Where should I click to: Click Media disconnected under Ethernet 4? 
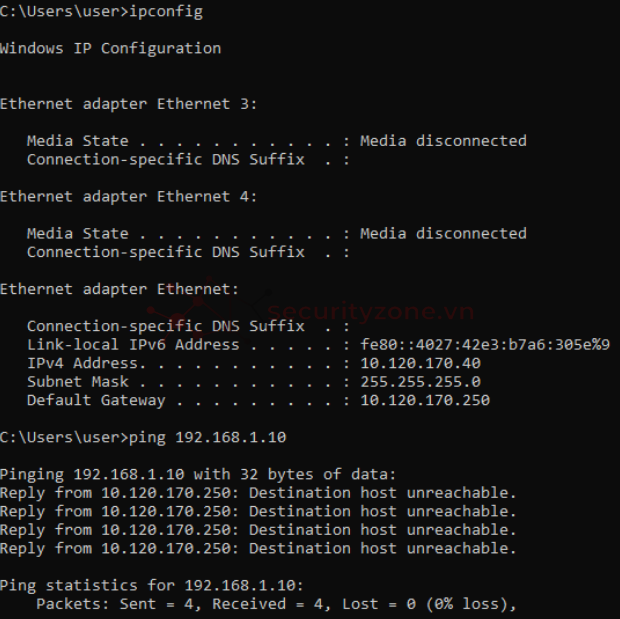point(443,233)
